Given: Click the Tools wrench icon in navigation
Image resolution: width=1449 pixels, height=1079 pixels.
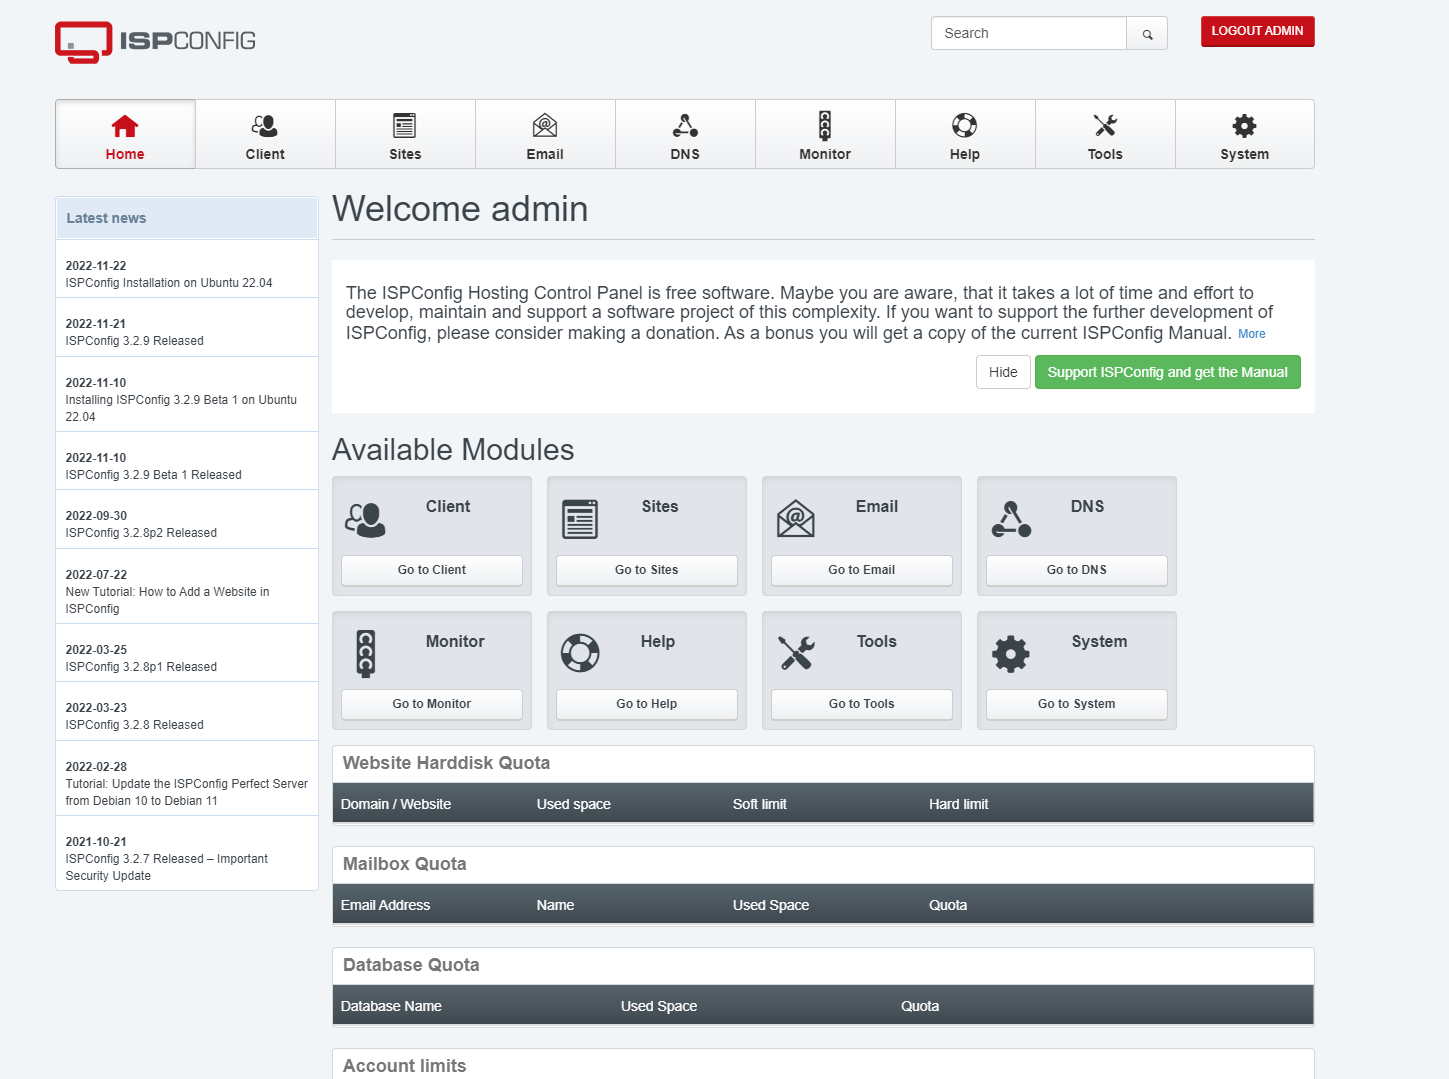Looking at the screenshot, I should [x=1105, y=126].
